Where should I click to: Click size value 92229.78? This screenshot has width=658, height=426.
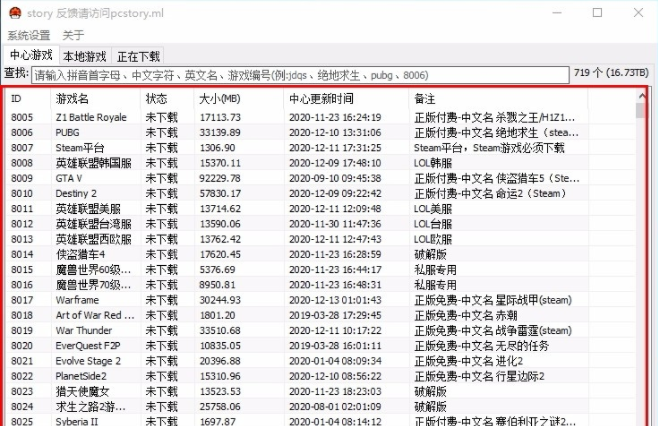220,178
